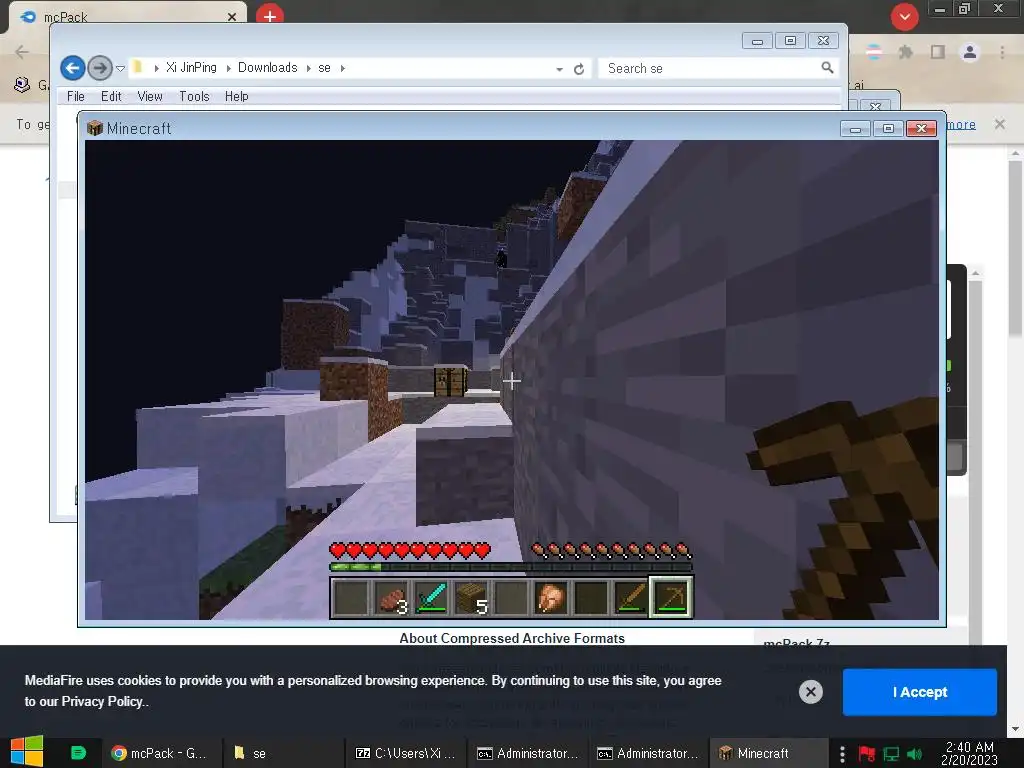Screen dimensions: 1024x768
Task: Toggle the browser side panel icon
Action: pyautogui.click(x=938, y=52)
